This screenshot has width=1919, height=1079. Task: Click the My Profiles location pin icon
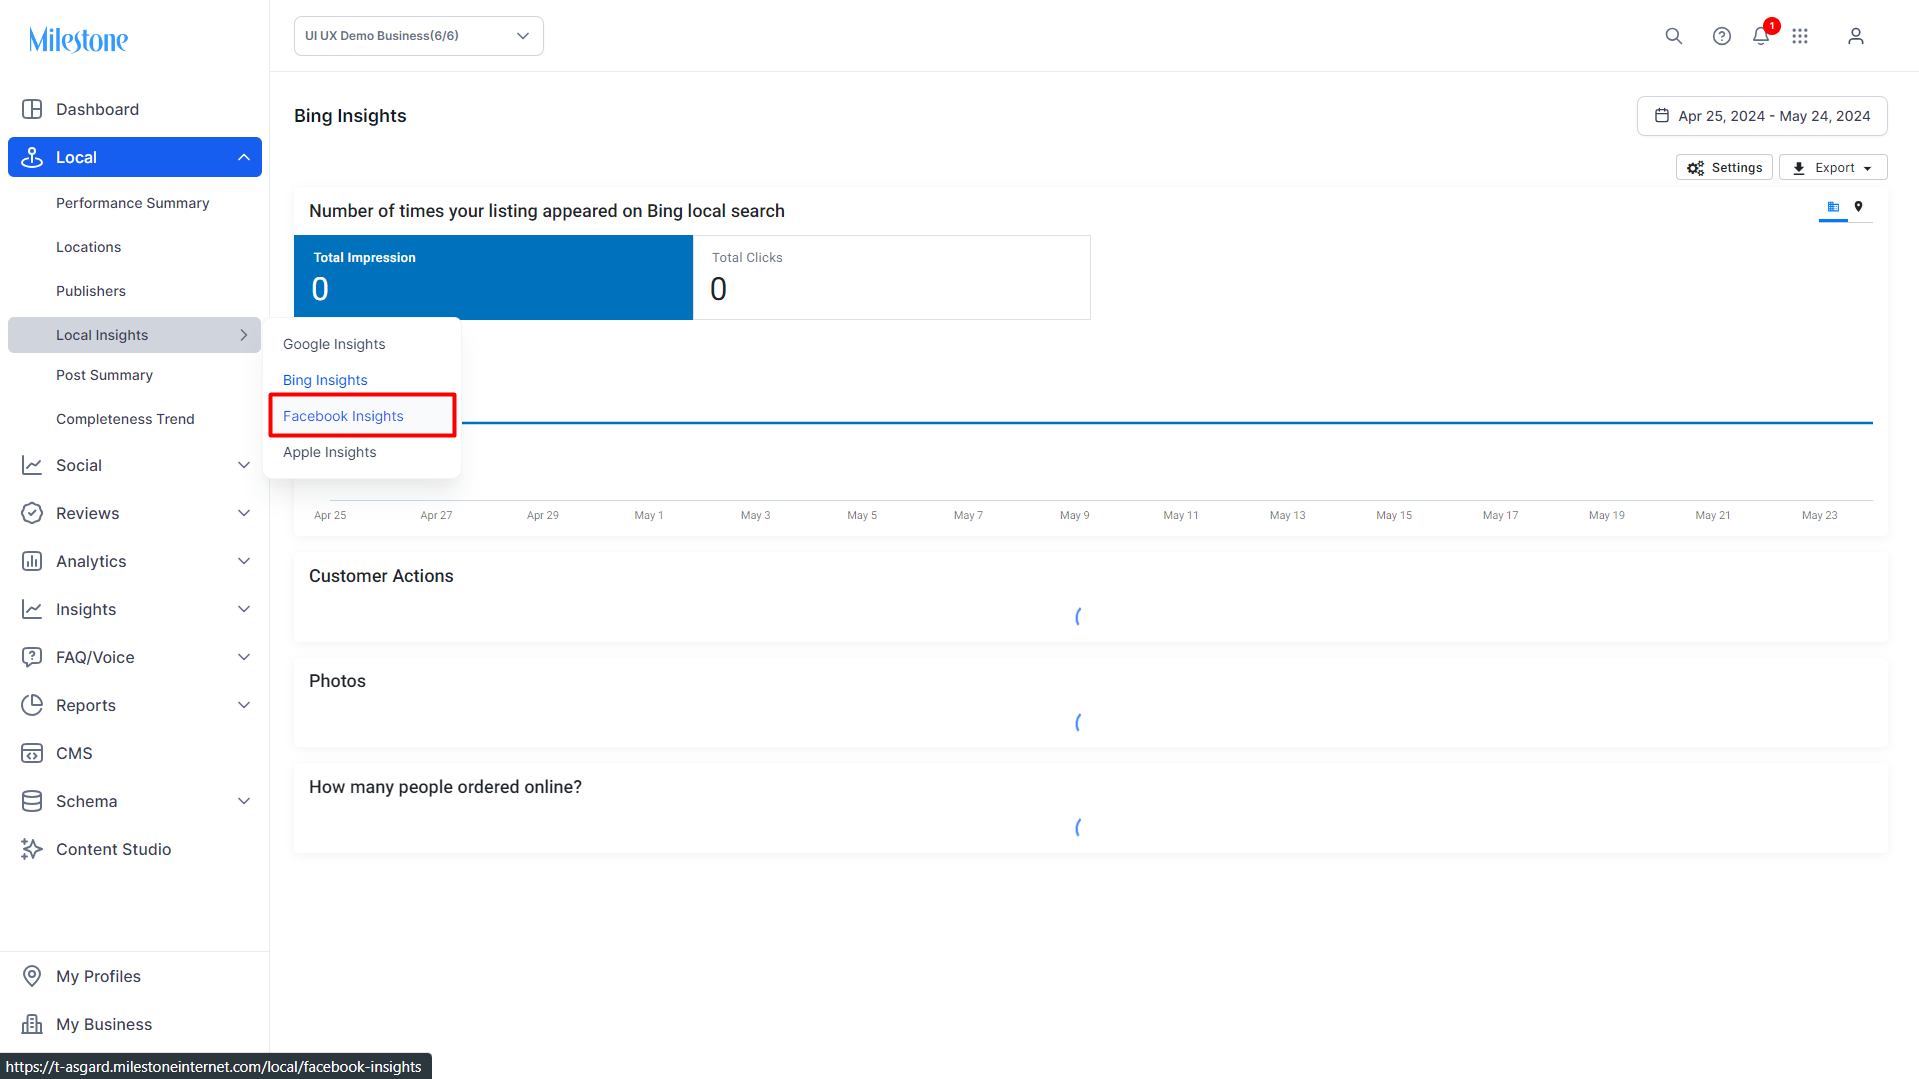click(x=32, y=976)
